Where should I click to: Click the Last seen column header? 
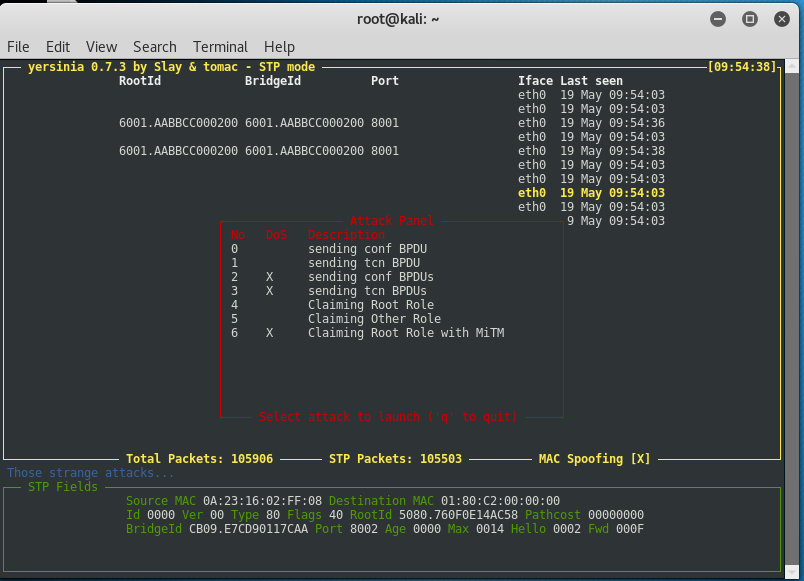point(591,81)
